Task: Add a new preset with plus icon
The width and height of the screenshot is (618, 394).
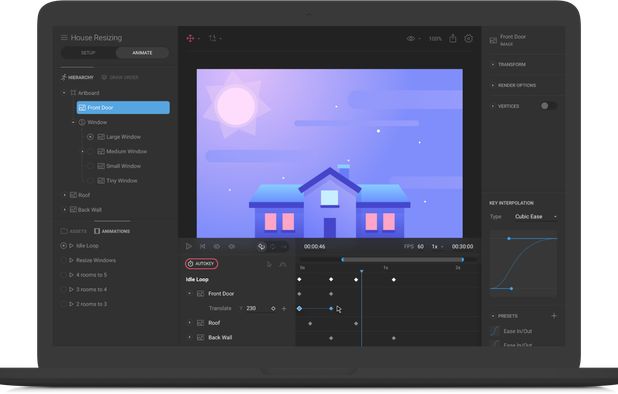Action: 554,316
